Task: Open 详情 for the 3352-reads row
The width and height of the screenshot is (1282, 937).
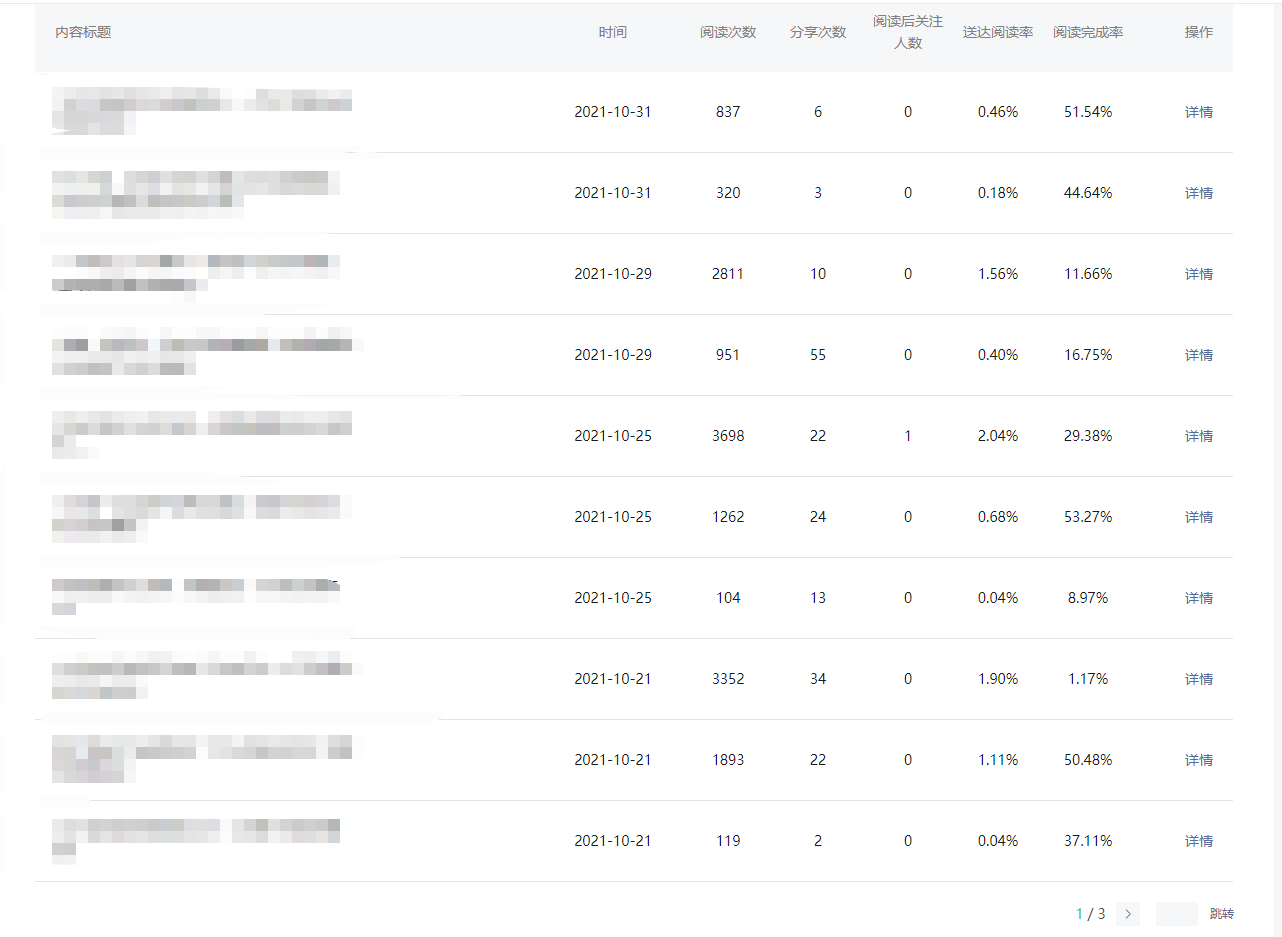Action: 1198,679
